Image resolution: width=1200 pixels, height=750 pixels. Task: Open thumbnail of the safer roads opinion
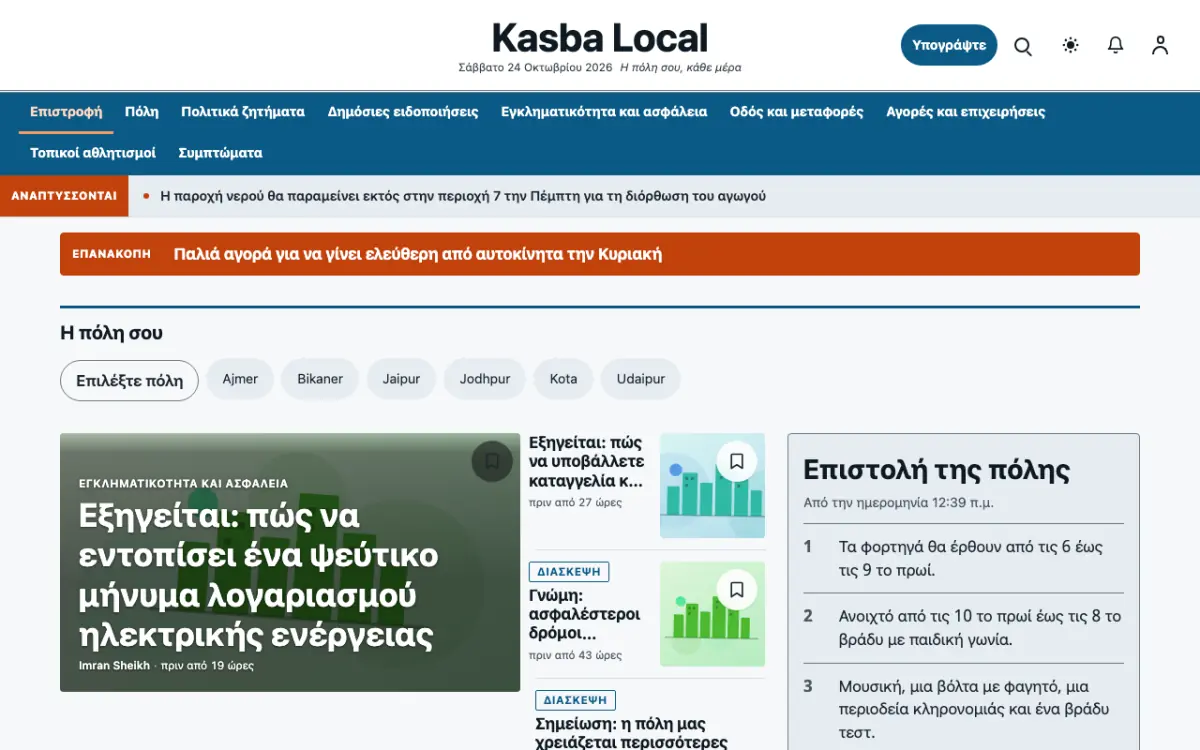(712, 614)
